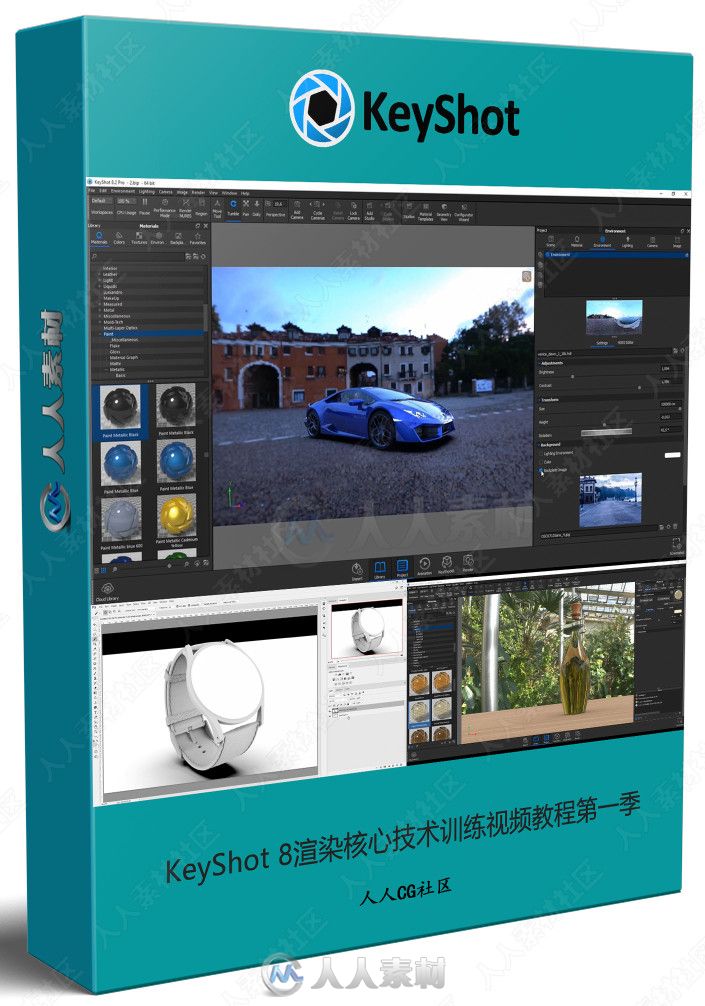Switch to library Textures tab

tap(139, 237)
